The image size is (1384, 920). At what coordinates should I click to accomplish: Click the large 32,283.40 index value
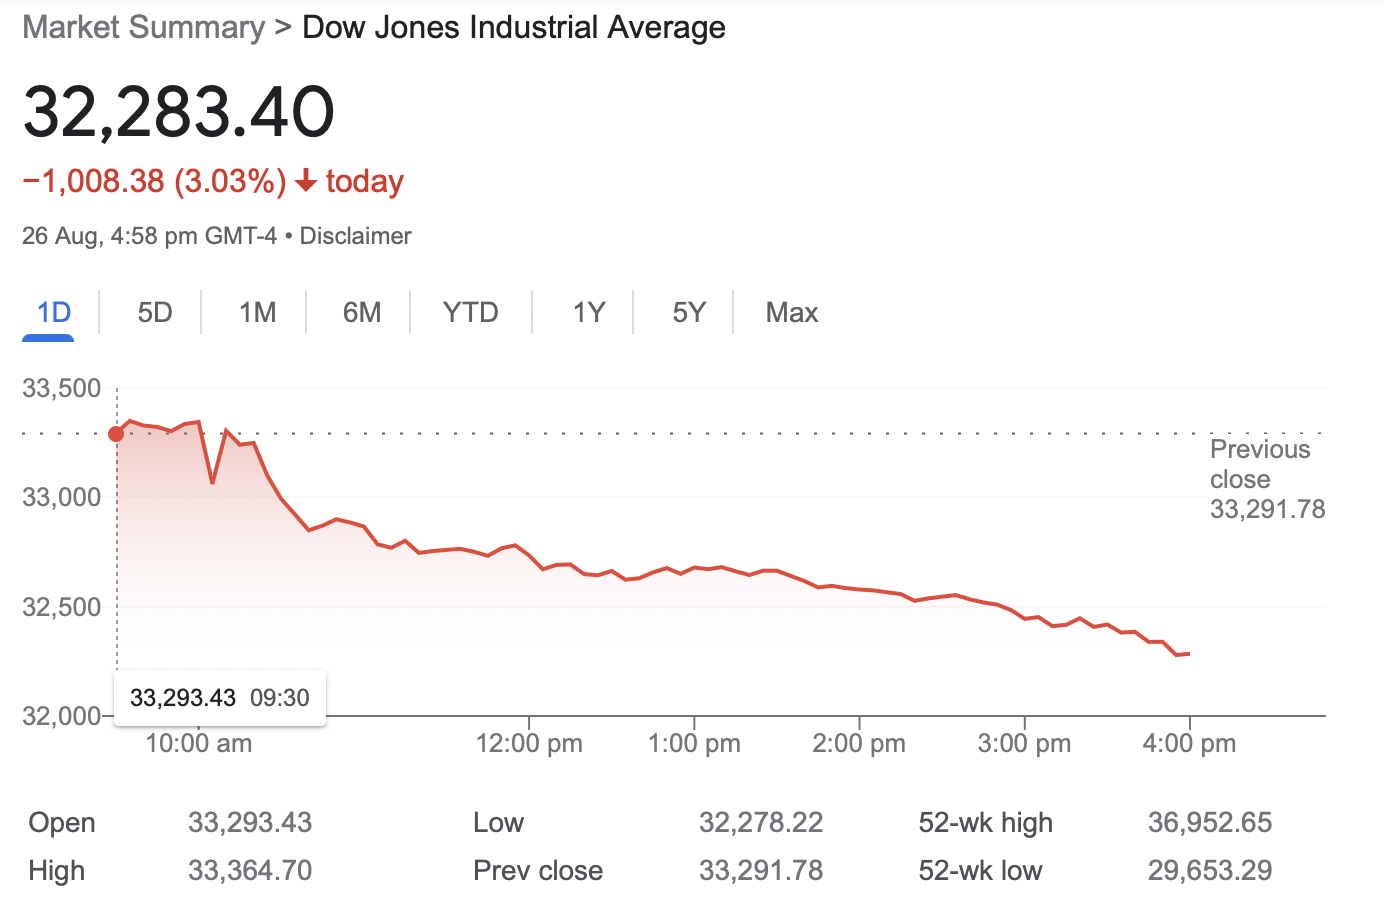179,112
